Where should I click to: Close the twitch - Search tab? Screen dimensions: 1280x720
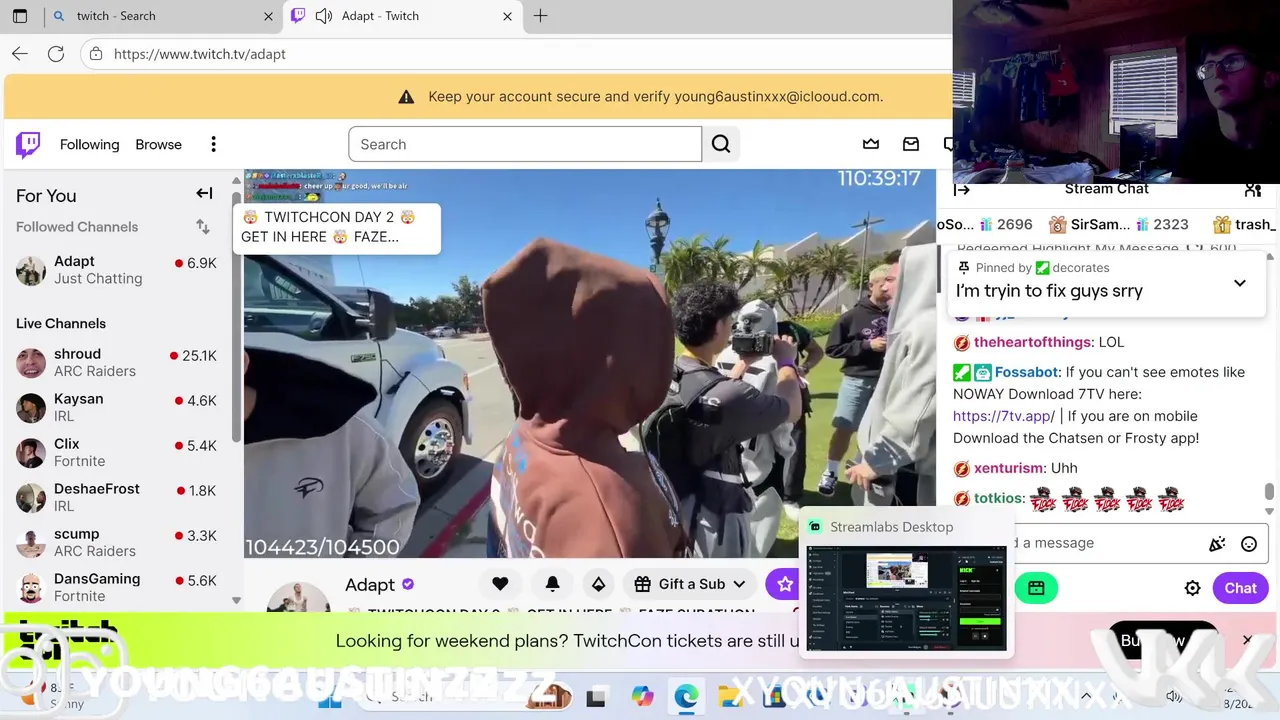[268, 16]
